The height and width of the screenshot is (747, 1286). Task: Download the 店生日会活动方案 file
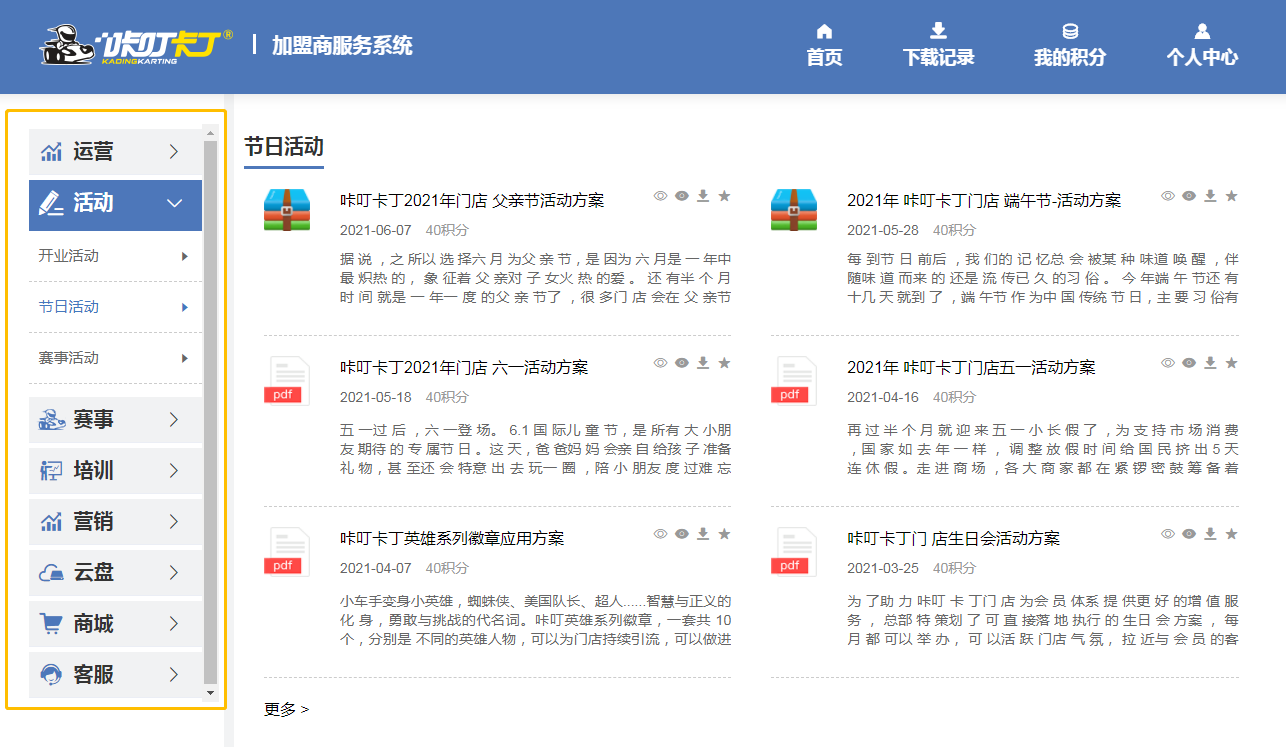[1210, 534]
